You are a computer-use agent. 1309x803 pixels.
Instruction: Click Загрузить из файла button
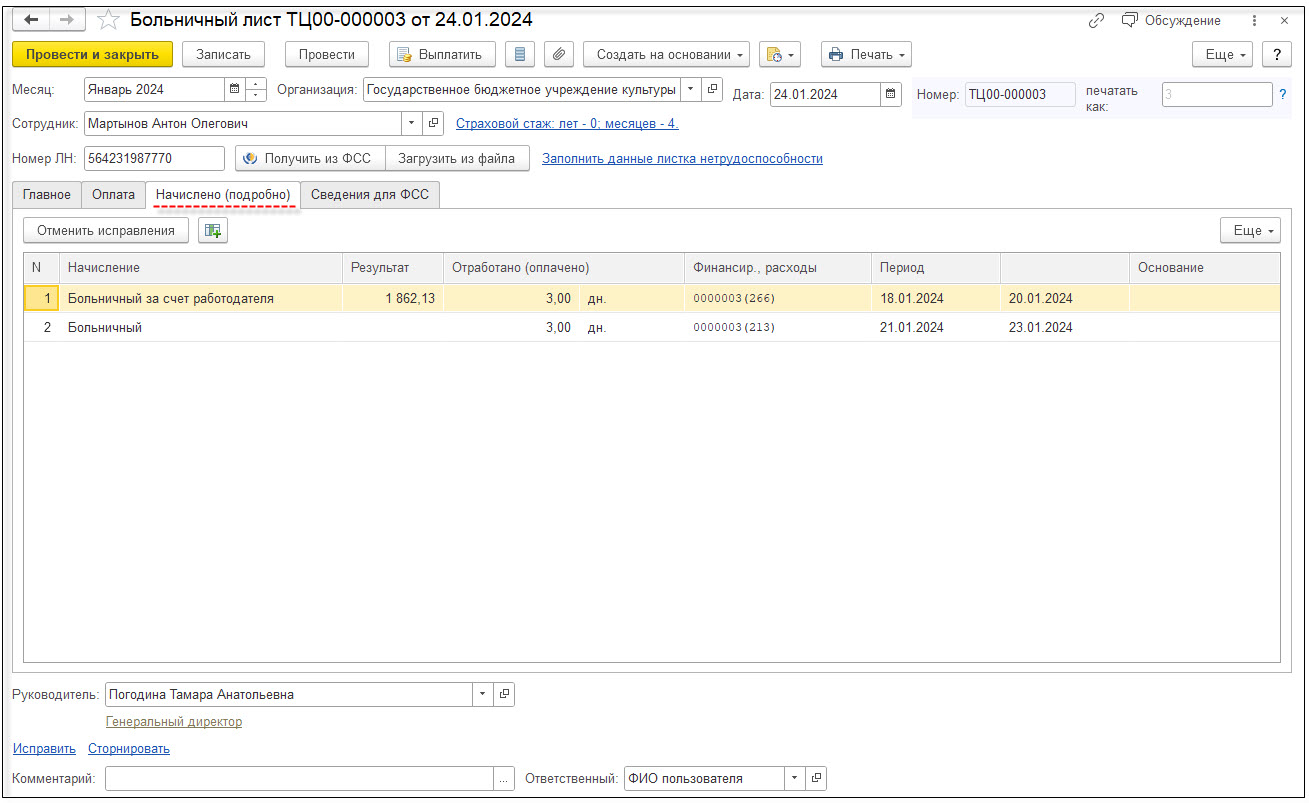tap(457, 158)
